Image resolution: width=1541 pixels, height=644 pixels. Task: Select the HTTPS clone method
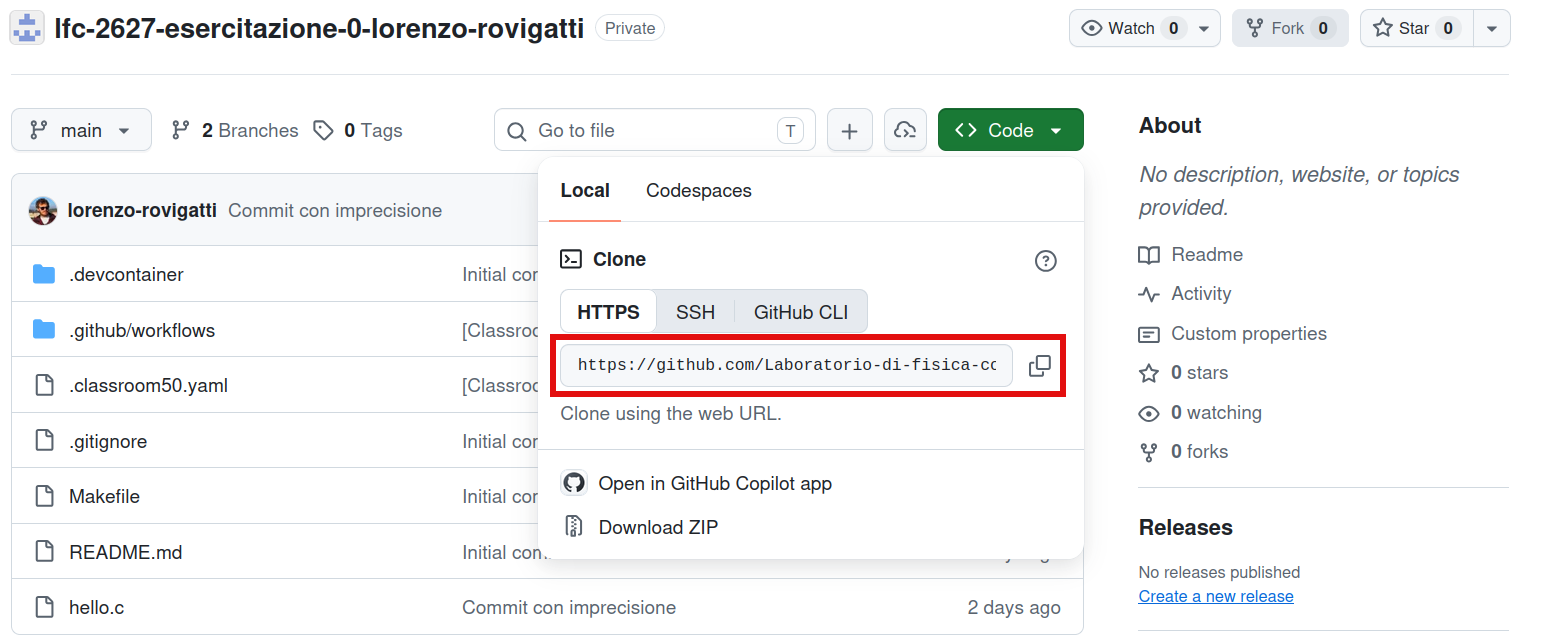(608, 312)
